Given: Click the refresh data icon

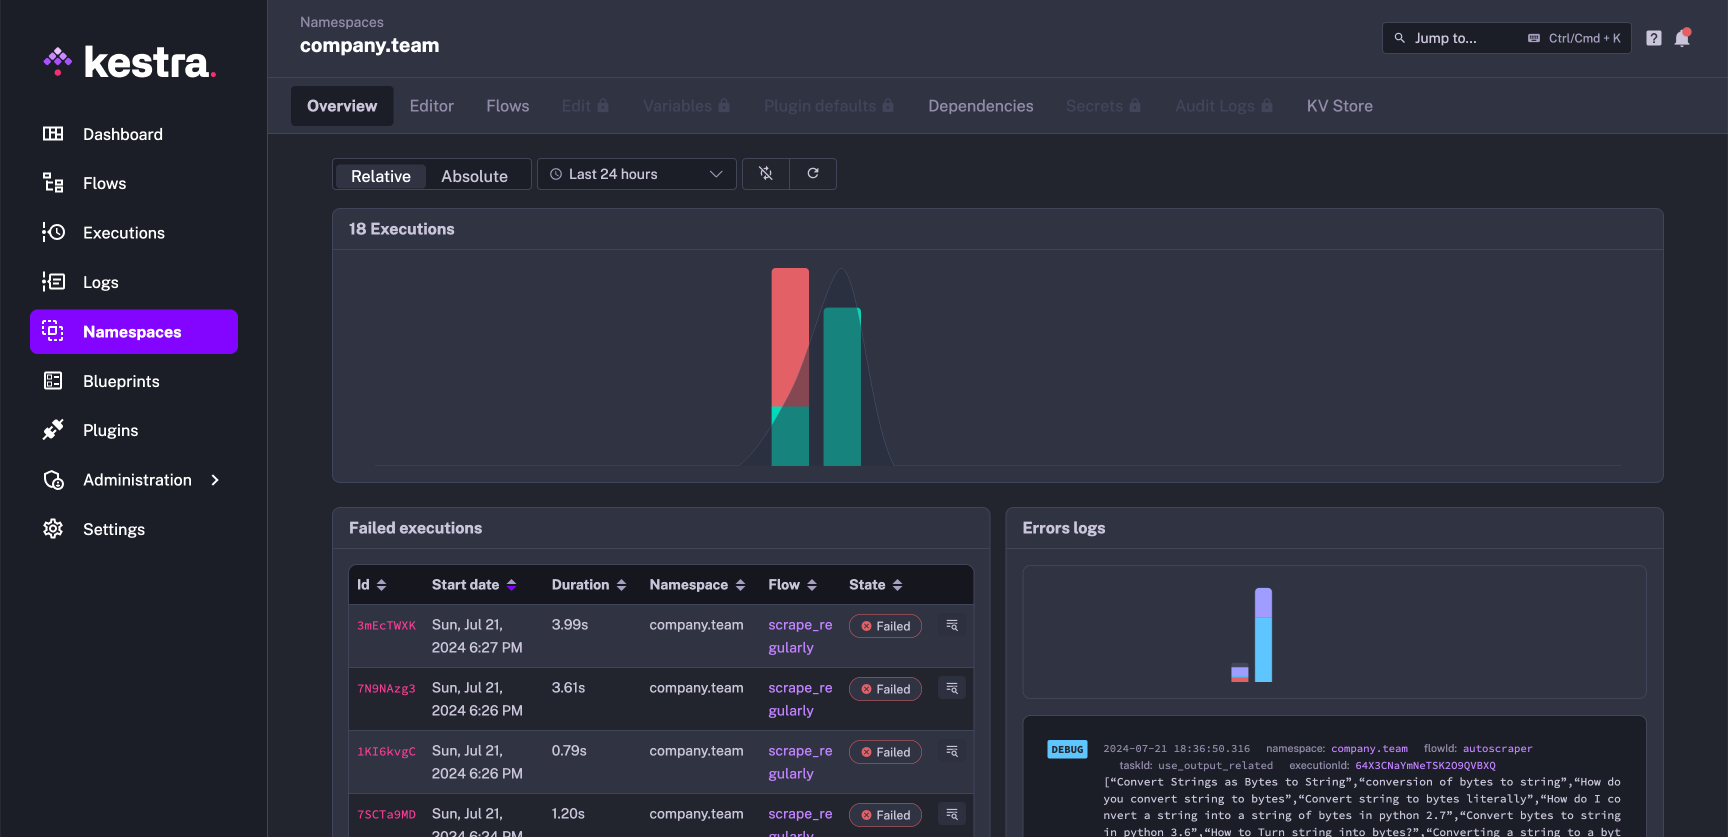Looking at the screenshot, I should pyautogui.click(x=813, y=174).
